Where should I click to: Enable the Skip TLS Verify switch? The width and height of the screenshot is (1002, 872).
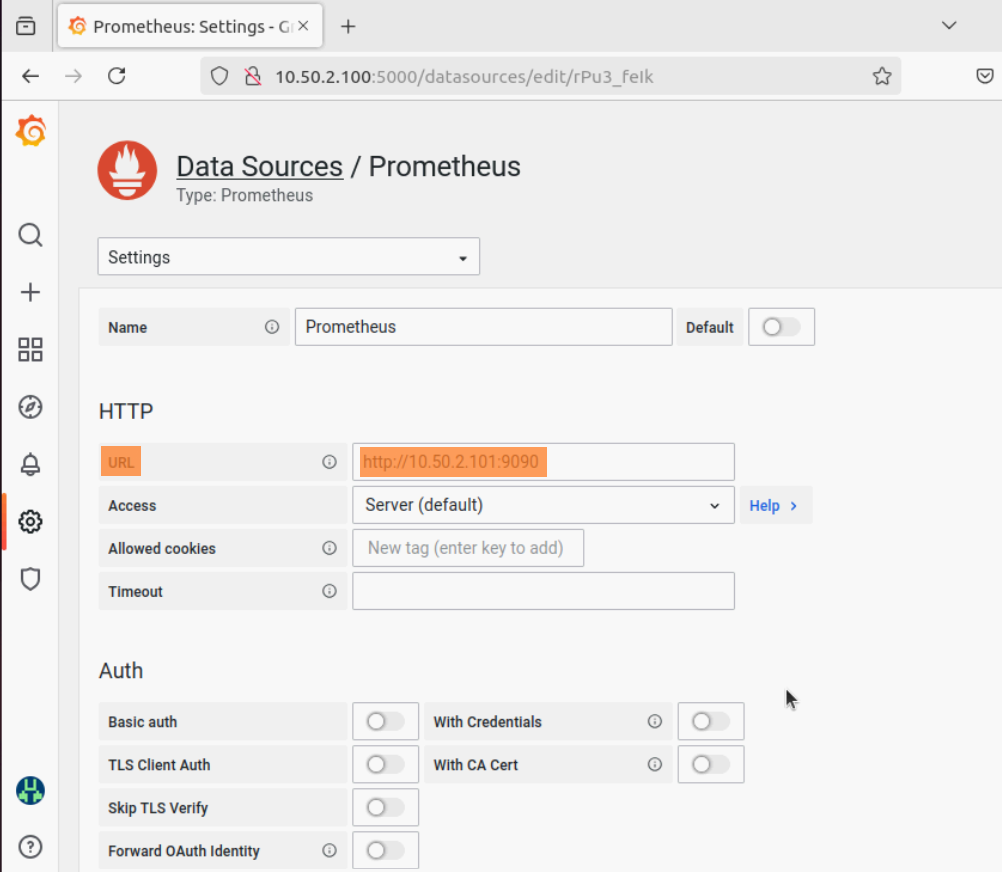pyautogui.click(x=385, y=807)
